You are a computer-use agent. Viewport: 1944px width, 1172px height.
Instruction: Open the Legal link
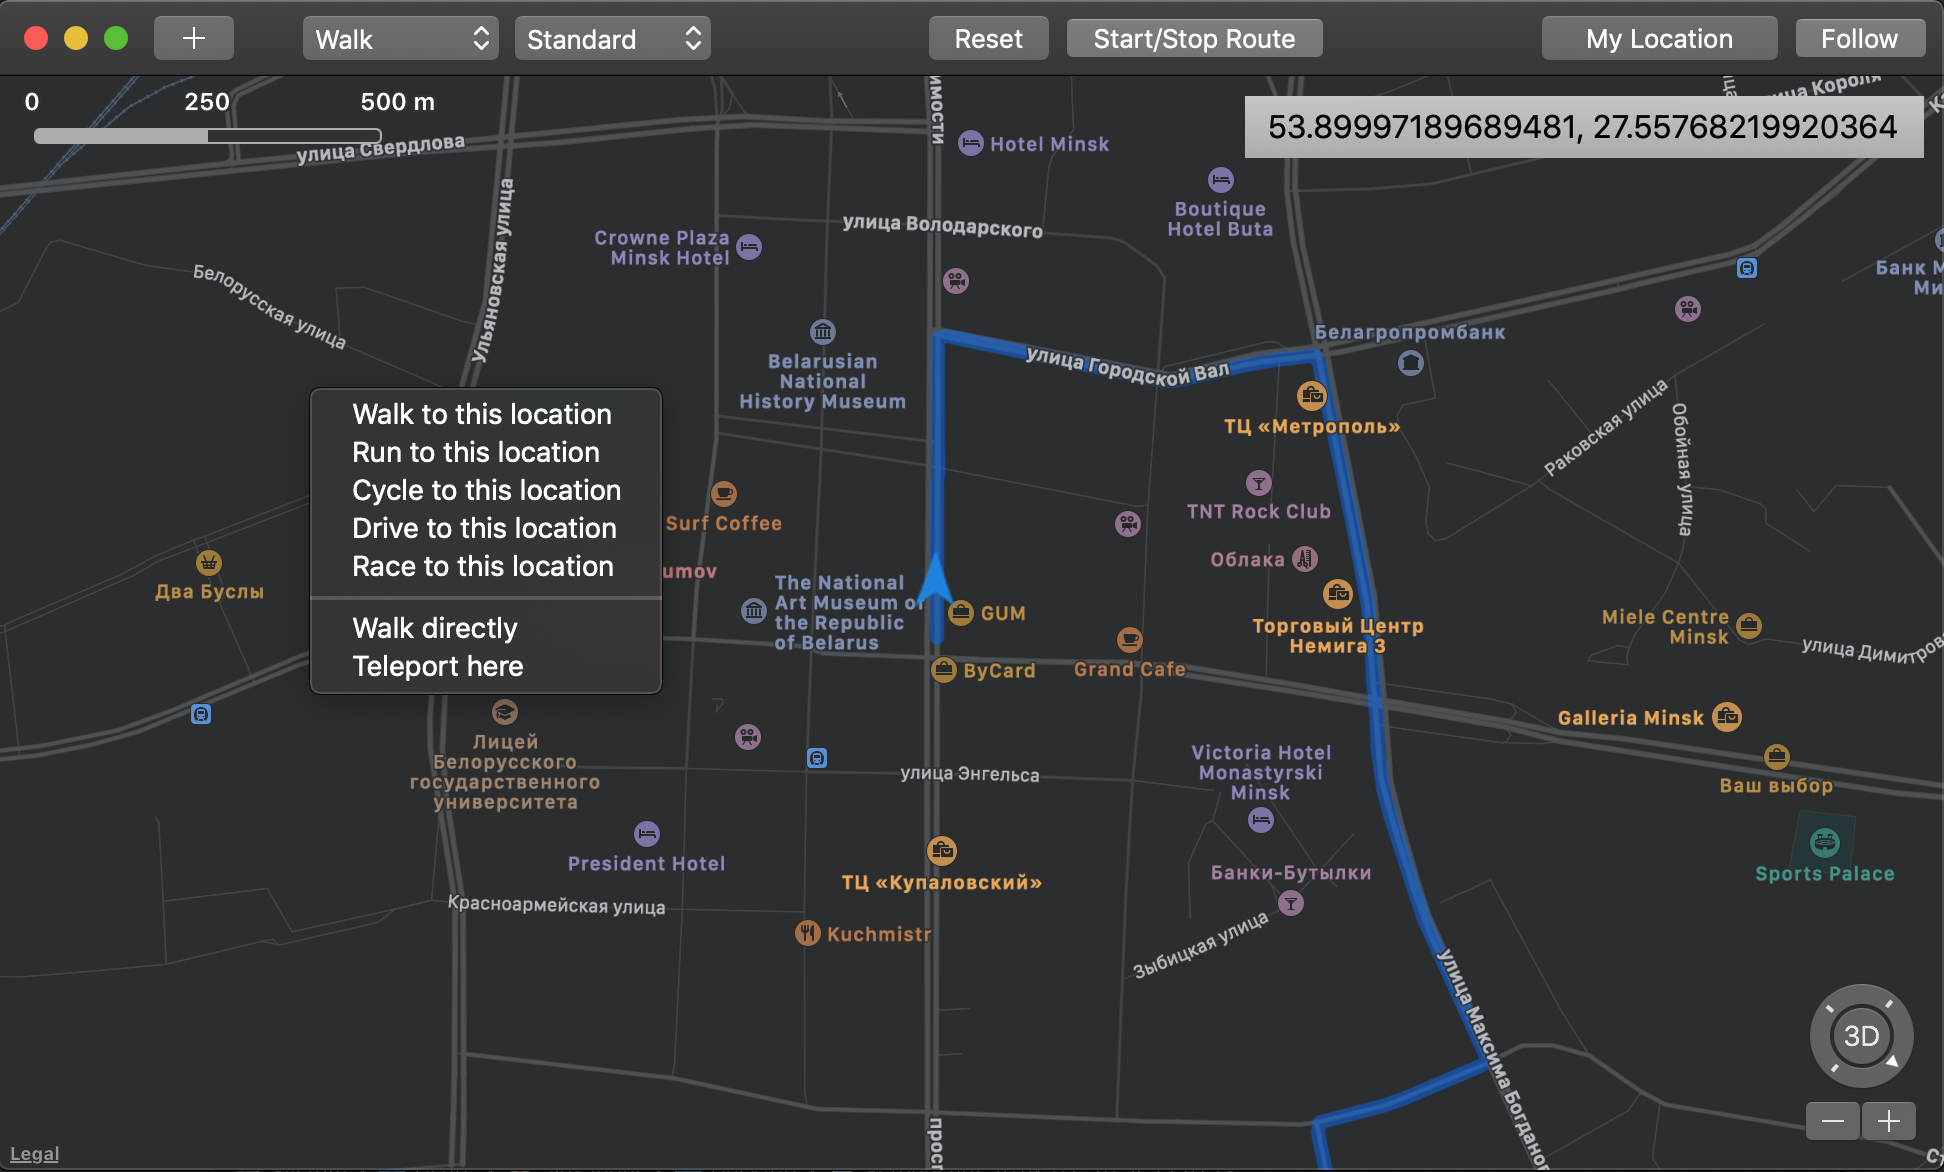34,1154
